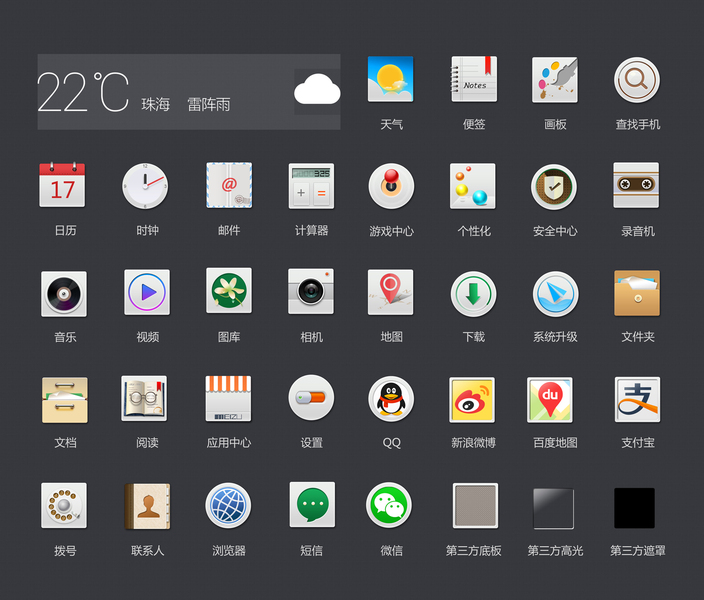This screenshot has height=600, width=704.
Task: Launch the 浏览器 browser globe icon
Action: (x=228, y=505)
